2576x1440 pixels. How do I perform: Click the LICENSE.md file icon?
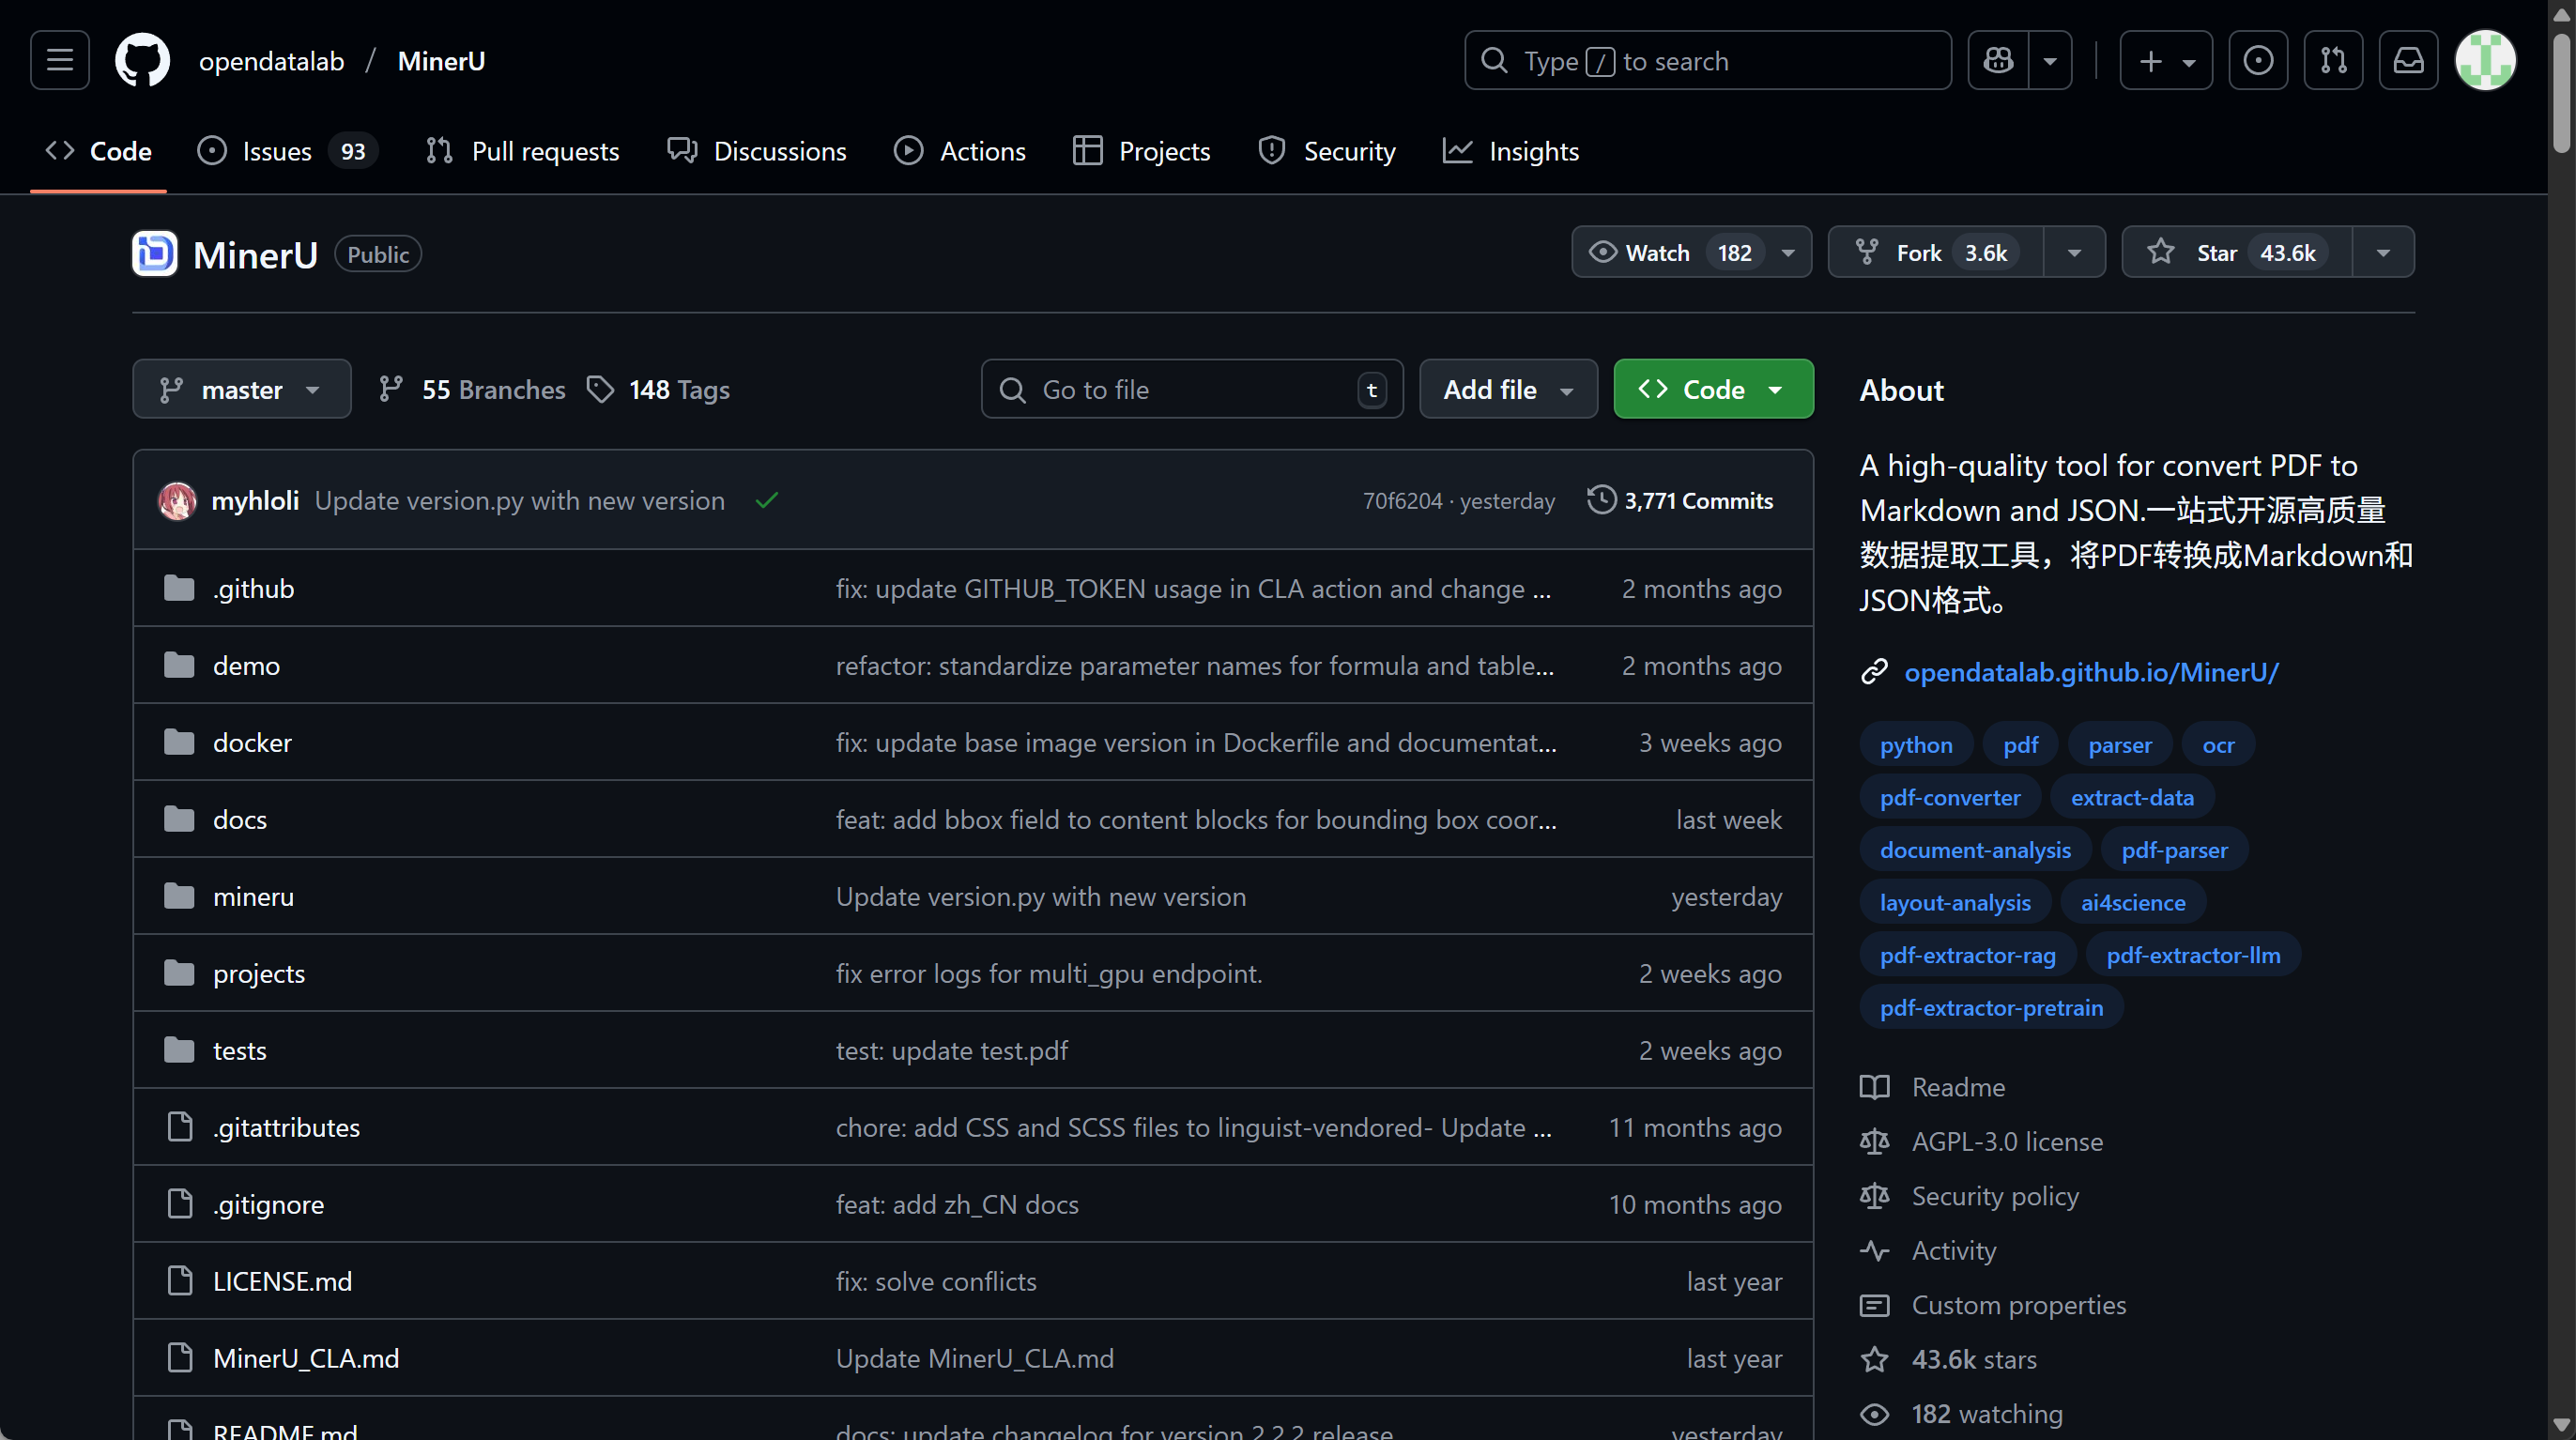click(180, 1281)
